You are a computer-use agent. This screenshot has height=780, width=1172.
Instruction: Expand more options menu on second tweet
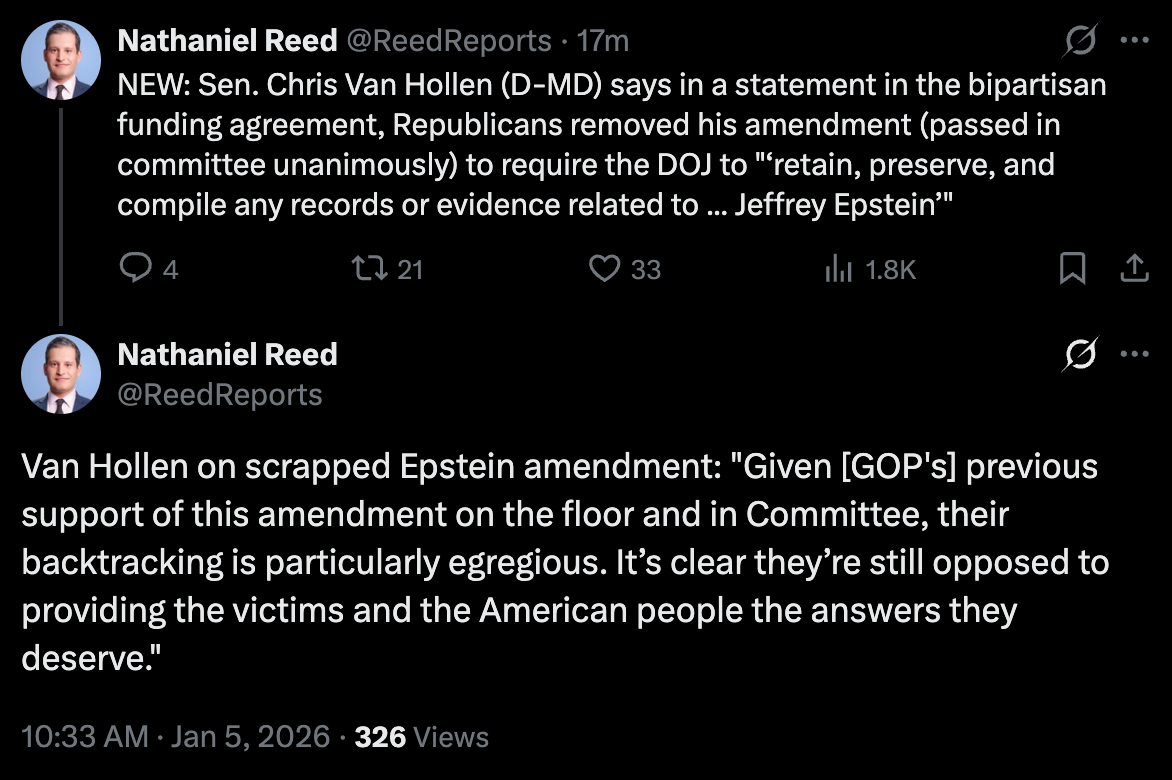point(1134,354)
